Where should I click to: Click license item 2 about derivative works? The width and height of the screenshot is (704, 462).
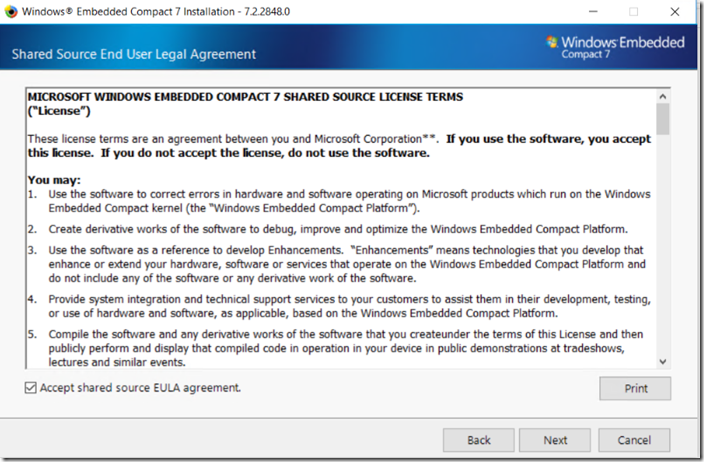pos(328,229)
